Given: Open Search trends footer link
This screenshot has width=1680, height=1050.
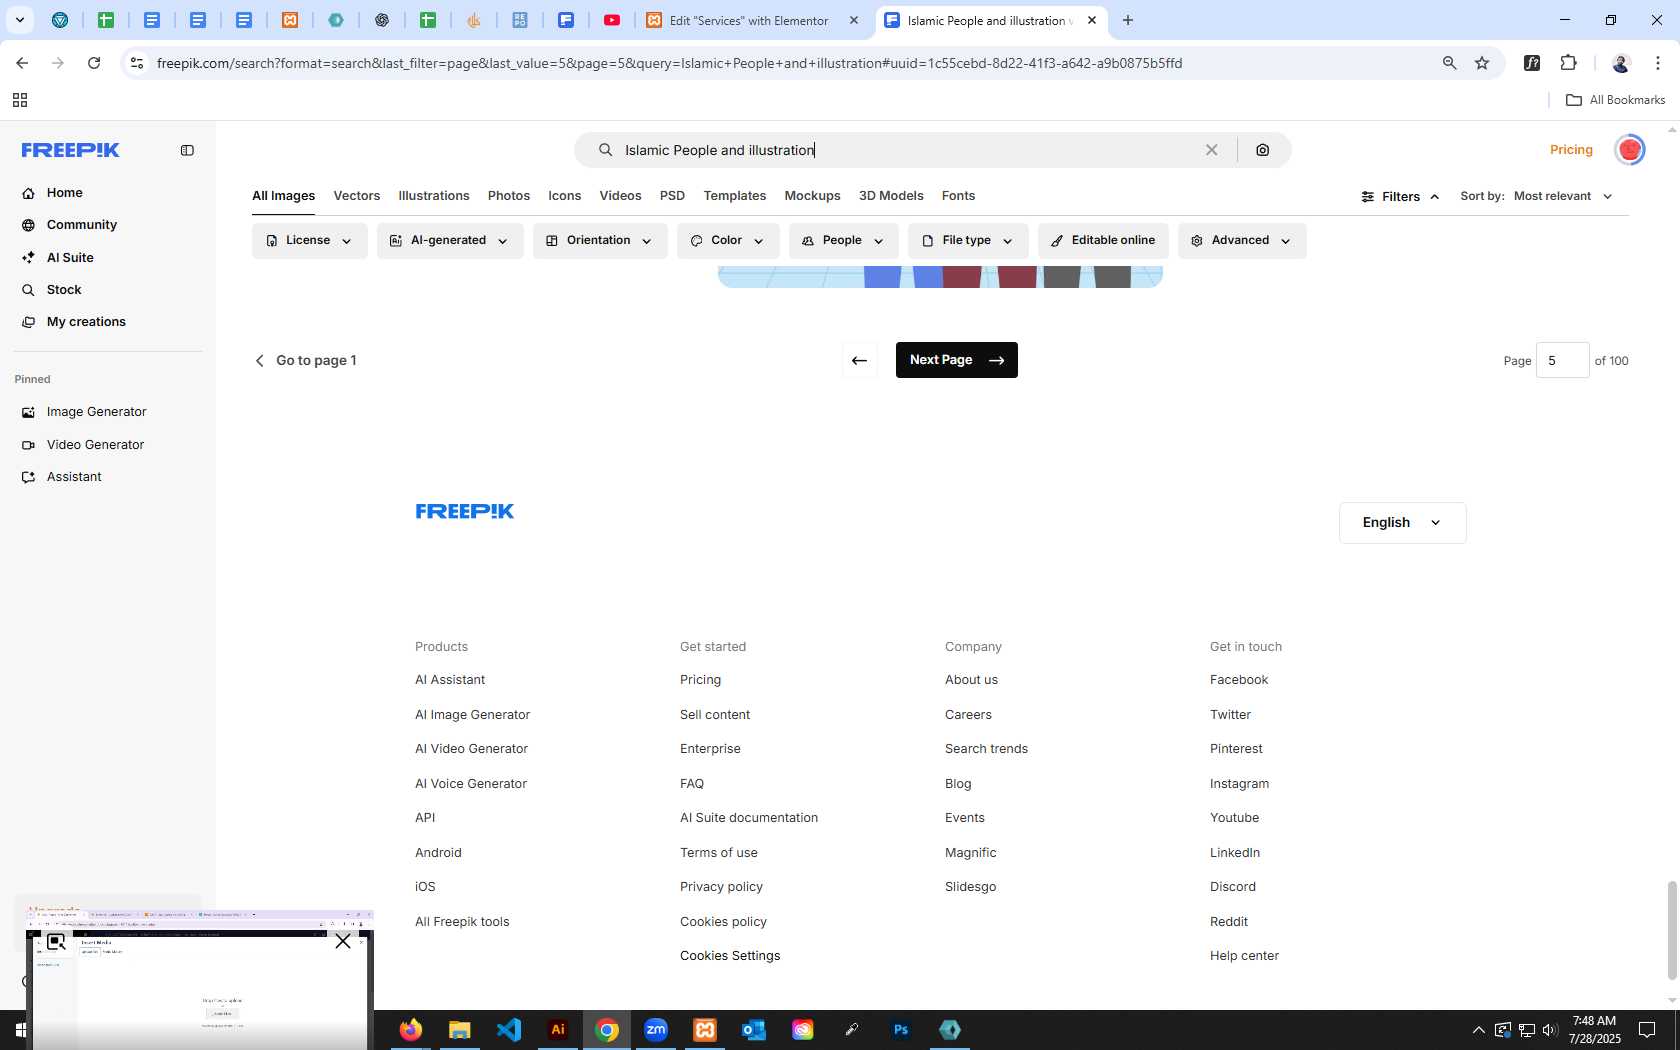Looking at the screenshot, I should click(x=986, y=749).
